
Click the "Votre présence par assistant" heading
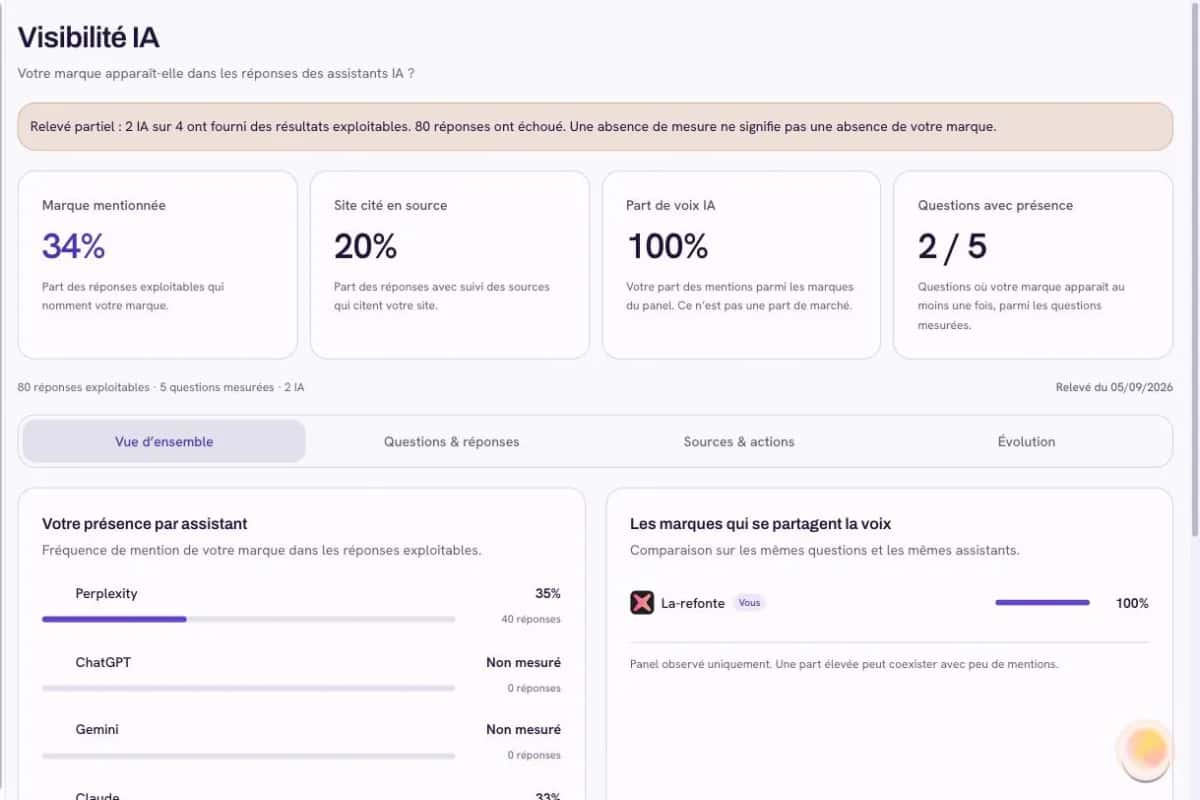coord(145,524)
